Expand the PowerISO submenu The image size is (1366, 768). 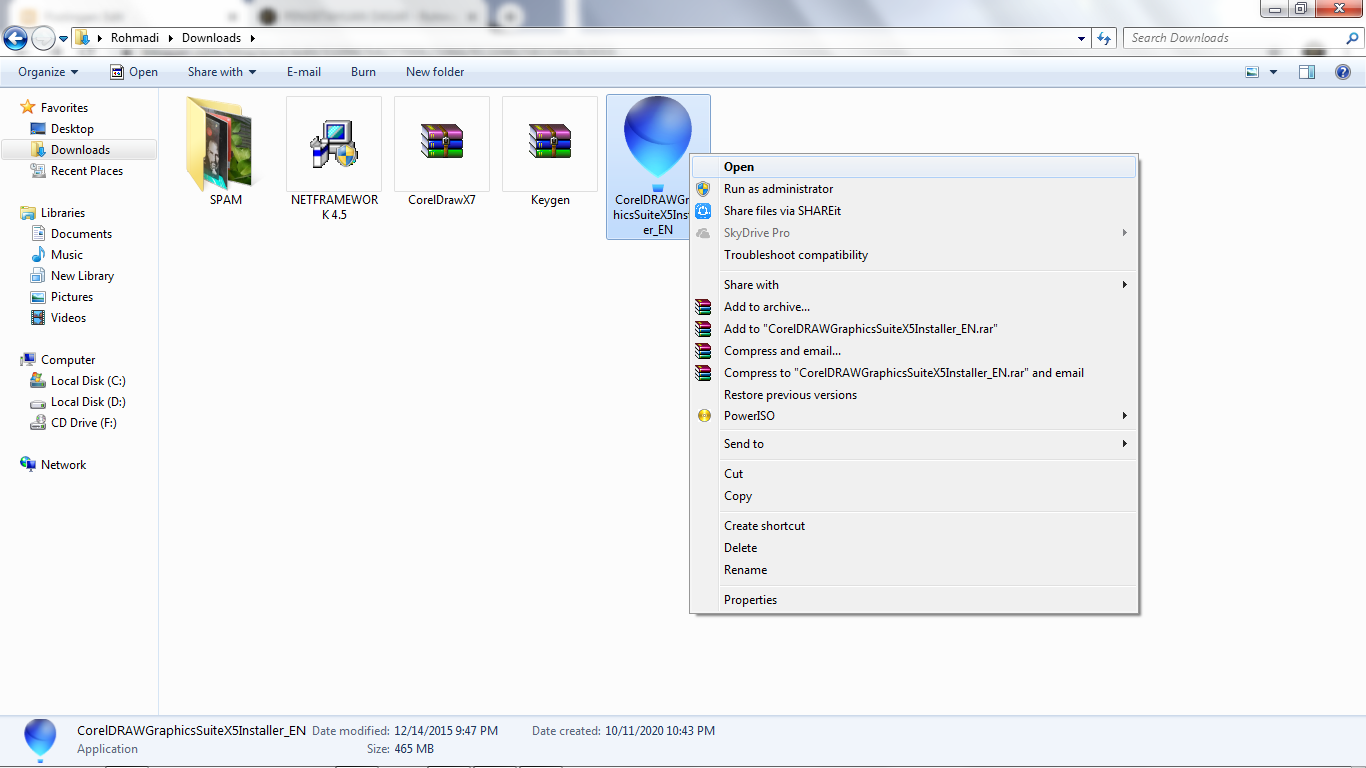914,416
